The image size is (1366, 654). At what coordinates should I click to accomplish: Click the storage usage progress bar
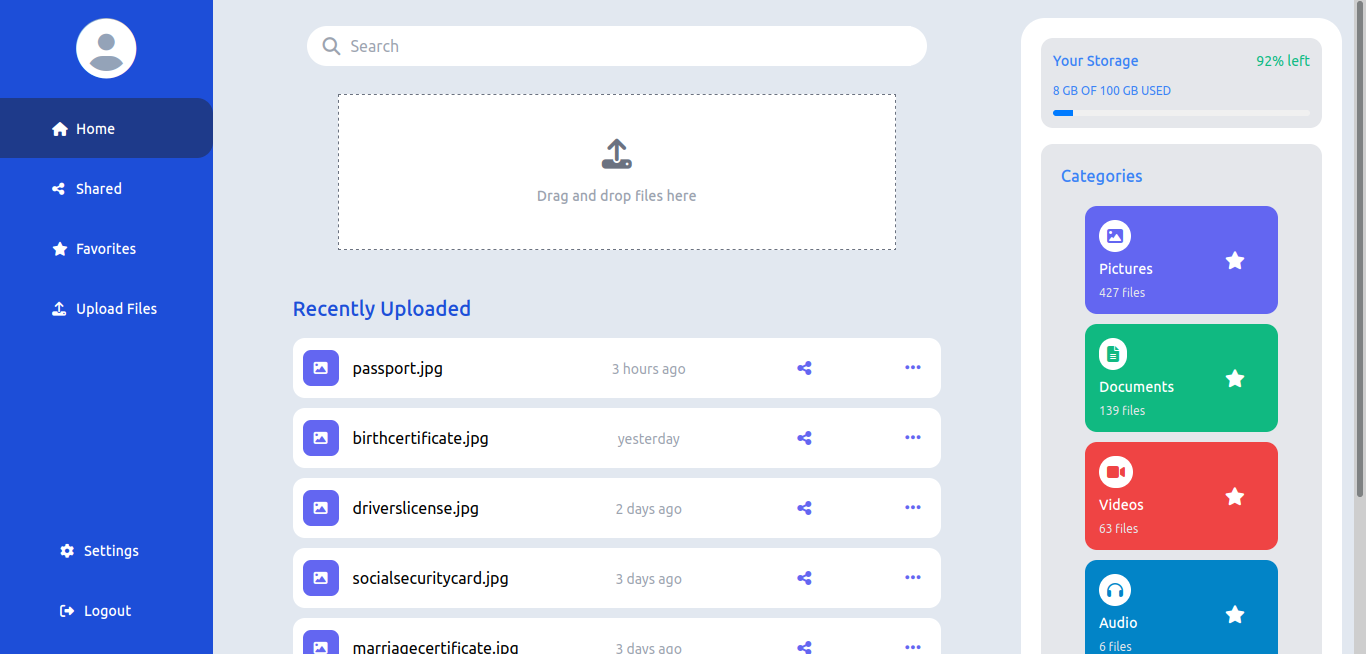(x=1180, y=113)
